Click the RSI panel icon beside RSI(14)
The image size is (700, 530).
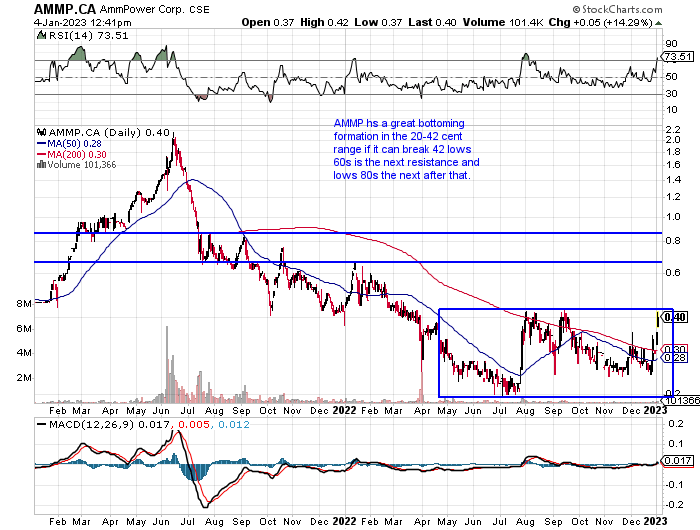[x=41, y=35]
